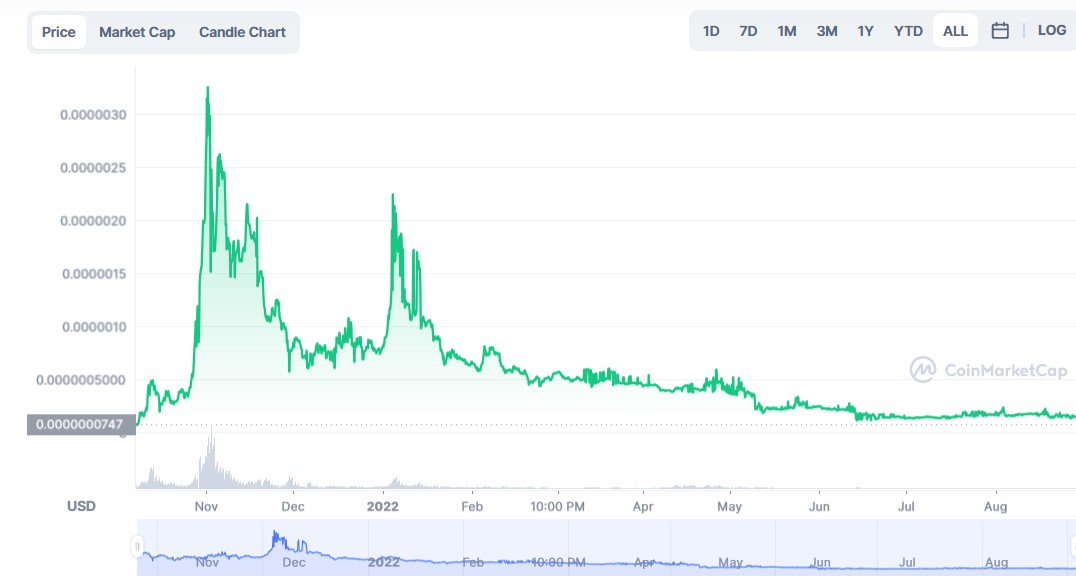This screenshot has width=1076, height=583.
Task: Switch to the Candle Chart view
Action: pos(242,31)
